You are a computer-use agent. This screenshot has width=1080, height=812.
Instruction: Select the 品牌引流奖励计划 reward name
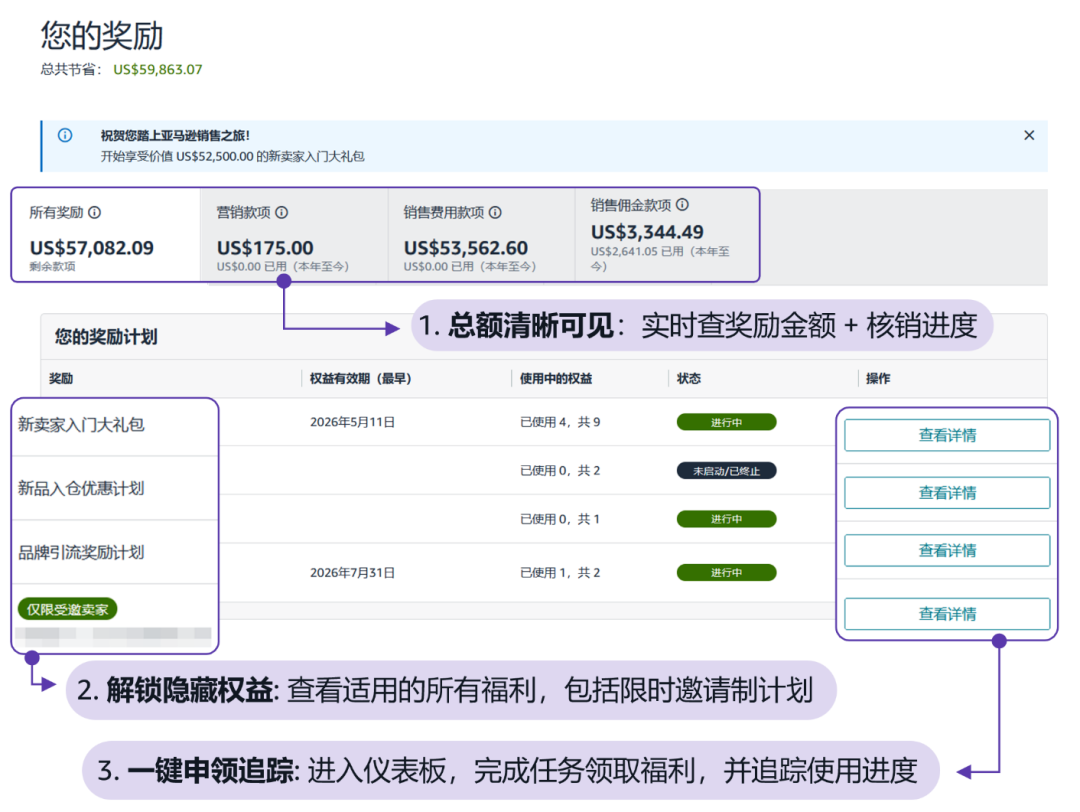[81, 552]
